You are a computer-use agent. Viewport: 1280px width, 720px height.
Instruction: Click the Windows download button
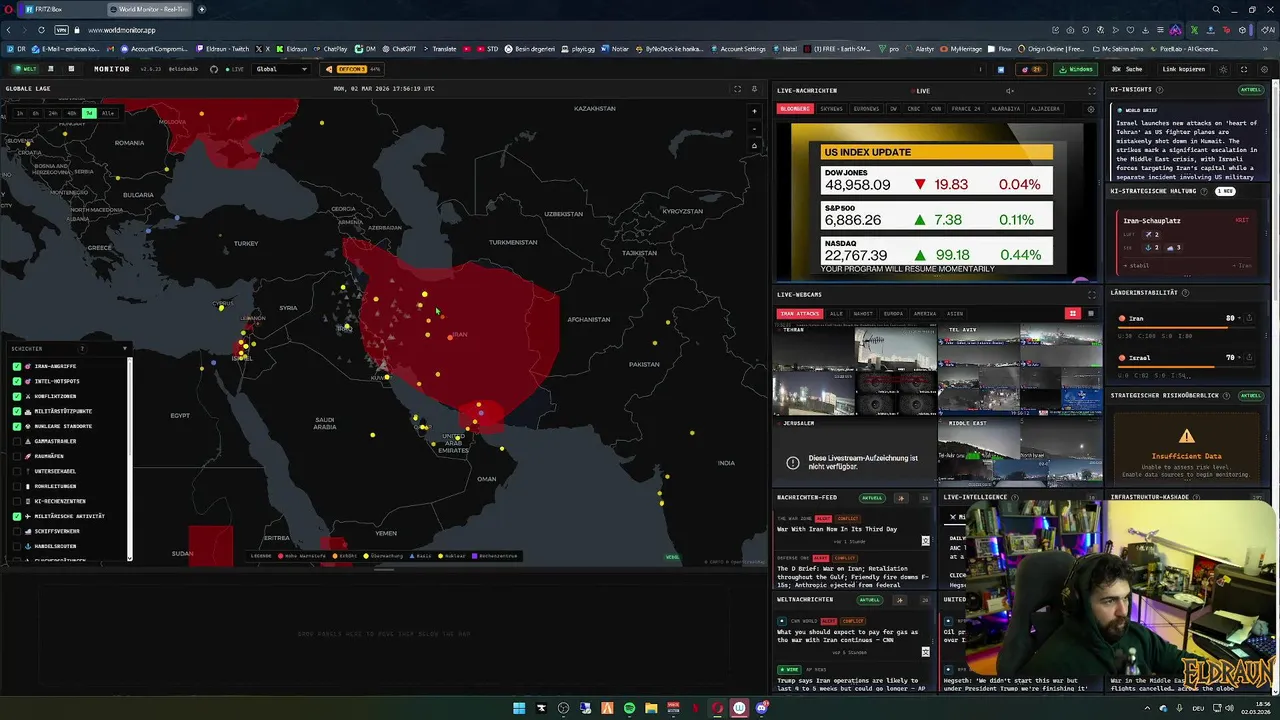click(1076, 69)
